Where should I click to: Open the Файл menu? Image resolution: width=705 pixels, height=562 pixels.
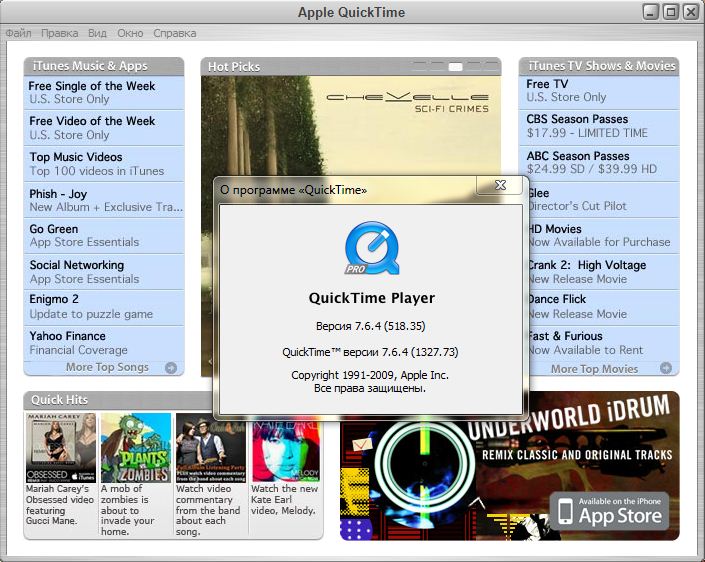coord(18,33)
